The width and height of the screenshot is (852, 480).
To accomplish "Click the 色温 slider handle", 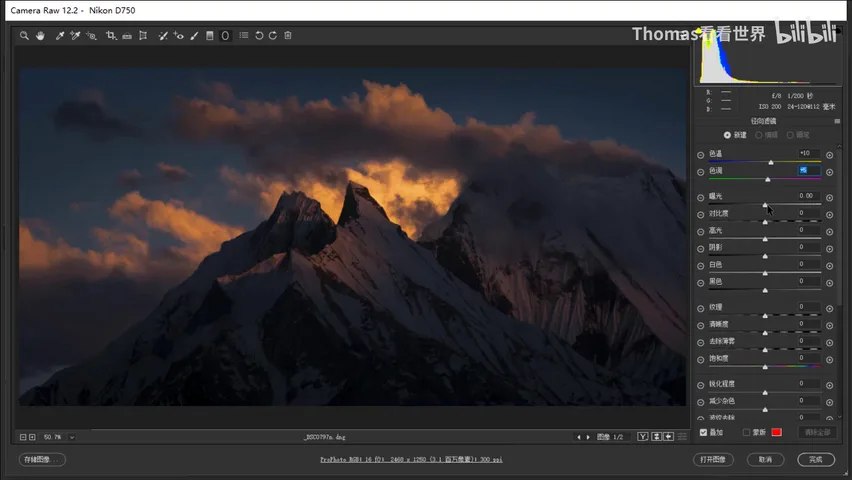I will click(770, 163).
